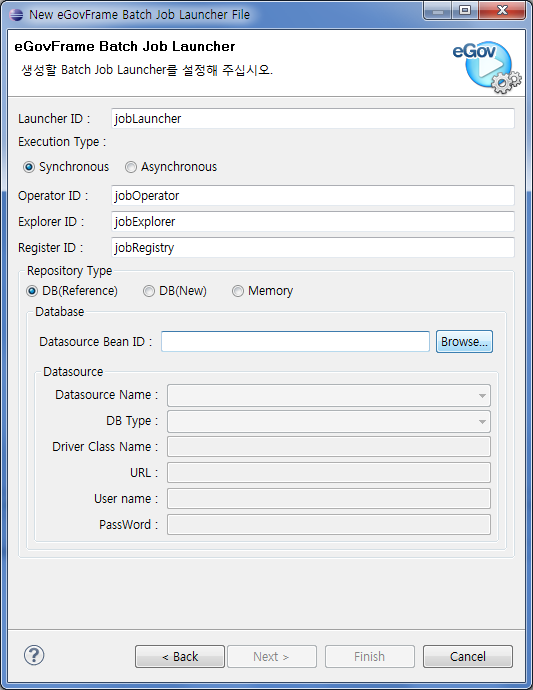Cancel the Batch Job Launcher wizard
Screen dimensions: 533x690
click(468, 657)
